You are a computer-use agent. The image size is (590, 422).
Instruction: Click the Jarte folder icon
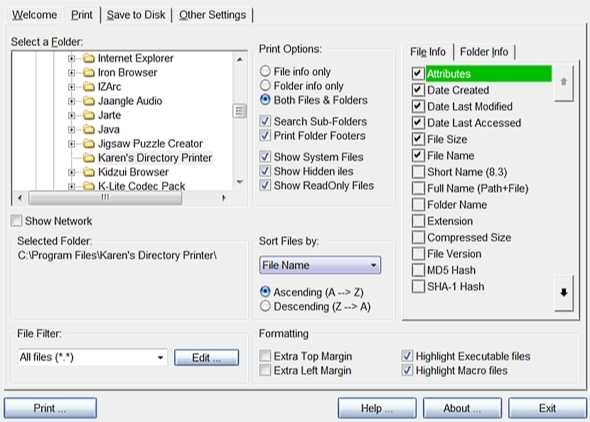88,115
